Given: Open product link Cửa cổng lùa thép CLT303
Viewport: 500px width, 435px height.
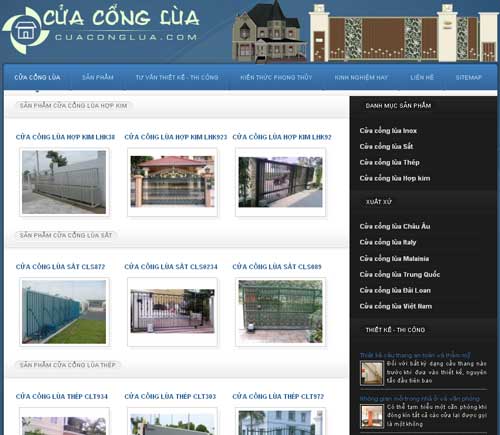Looking at the screenshot, I should point(170,396).
